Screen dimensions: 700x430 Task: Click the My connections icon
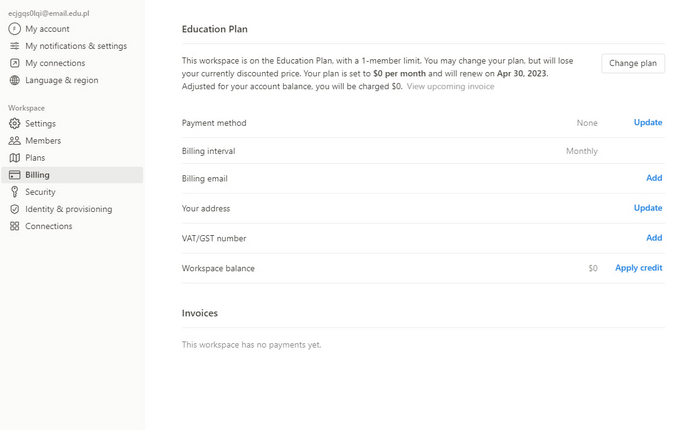(14, 63)
